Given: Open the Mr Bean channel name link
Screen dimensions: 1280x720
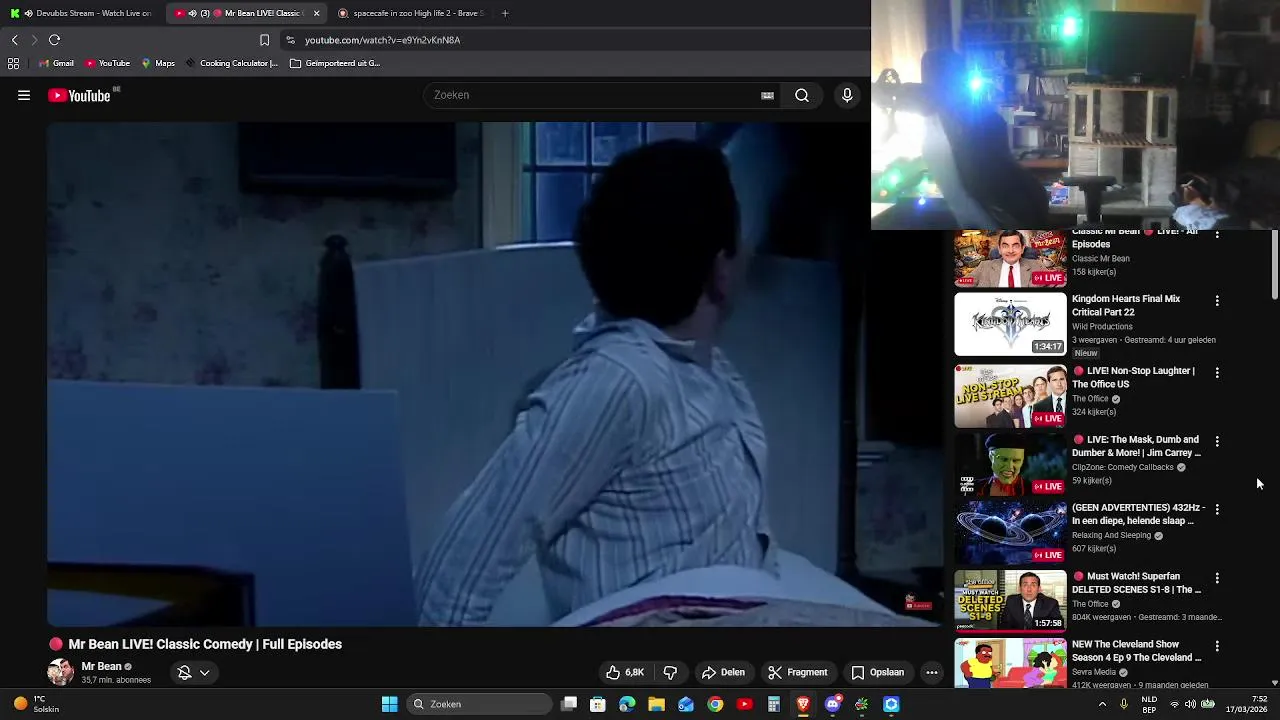Looking at the screenshot, I should (x=101, y=666).
